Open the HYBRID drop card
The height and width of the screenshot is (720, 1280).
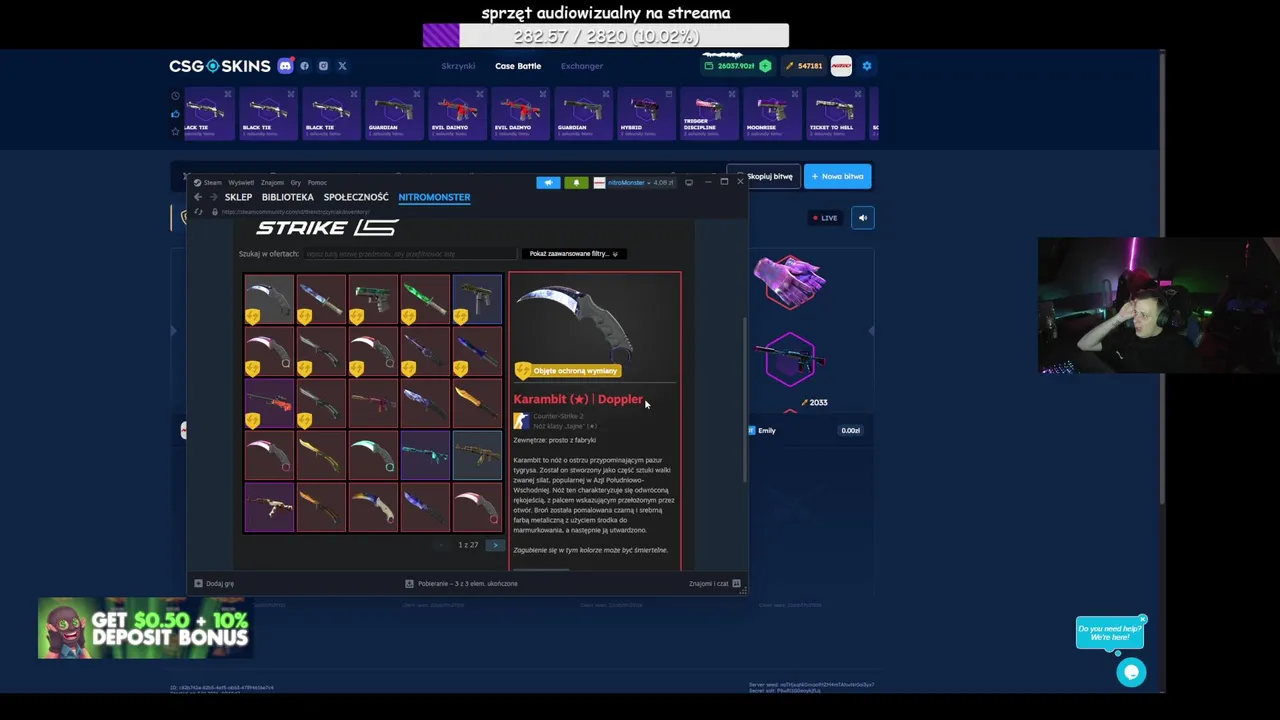(645, 114)
